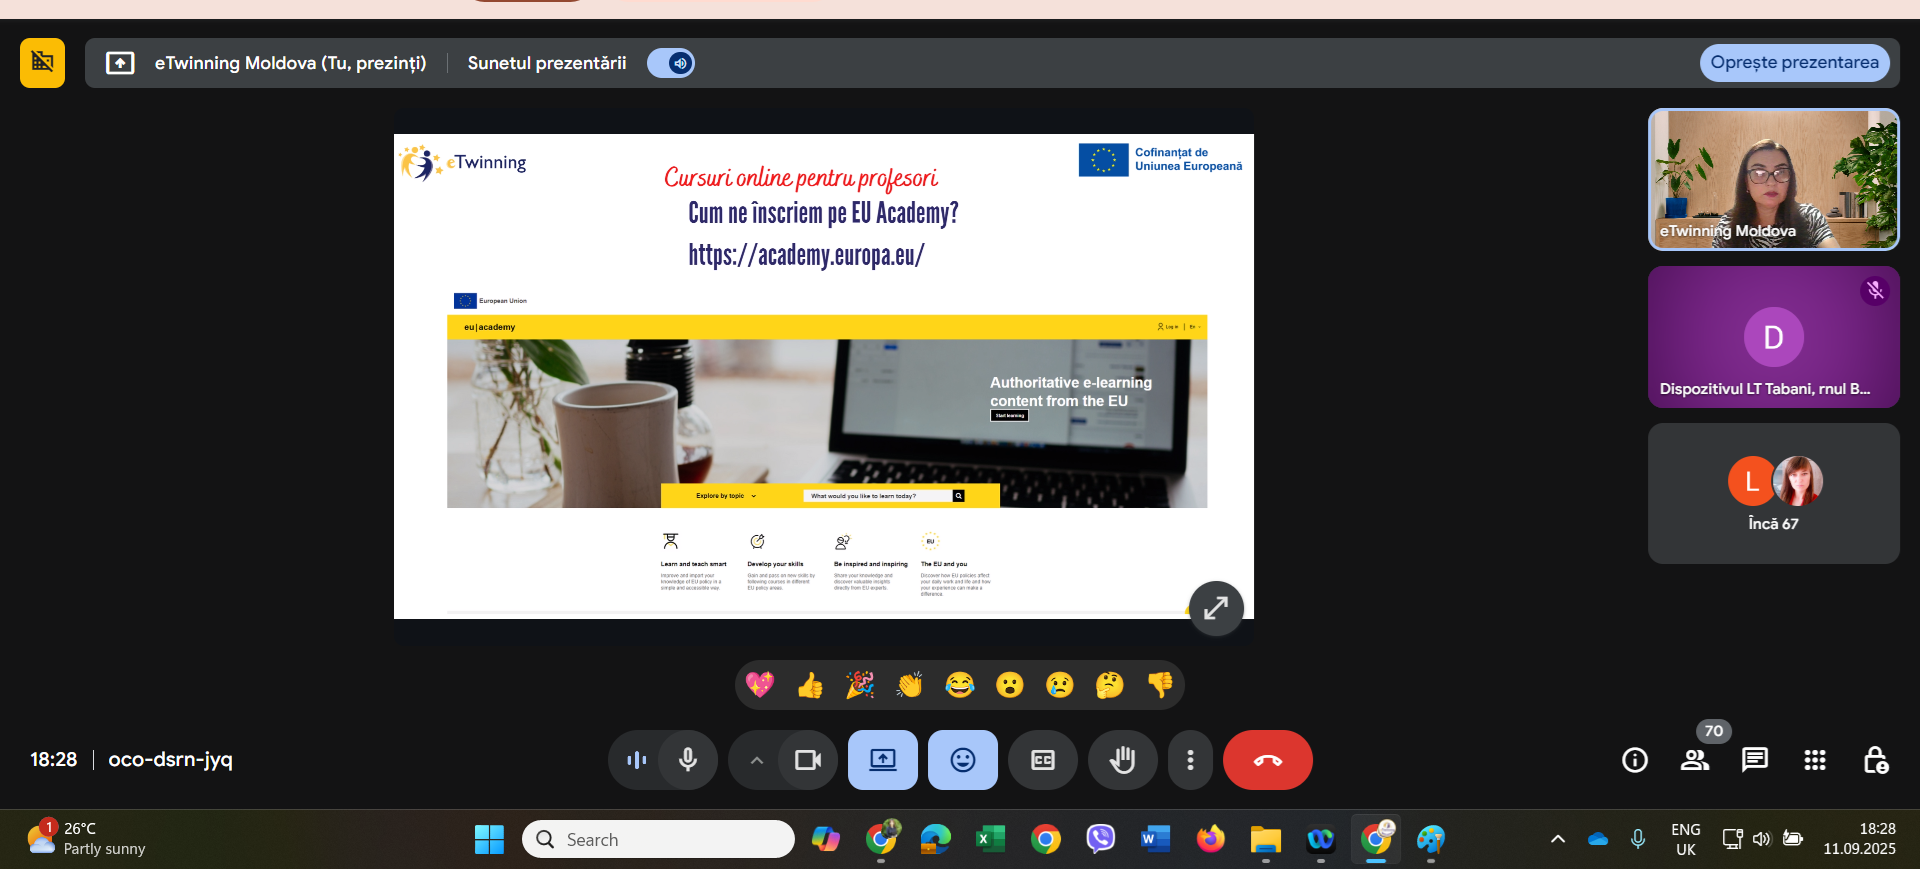Open Word from the taskbar
The image size is (1920, 869).
[1155, 839]
